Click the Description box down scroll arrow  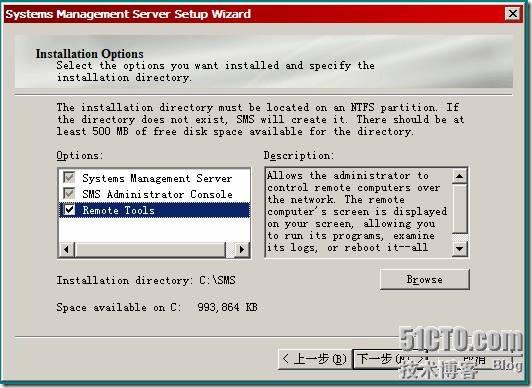pos(459,249)
